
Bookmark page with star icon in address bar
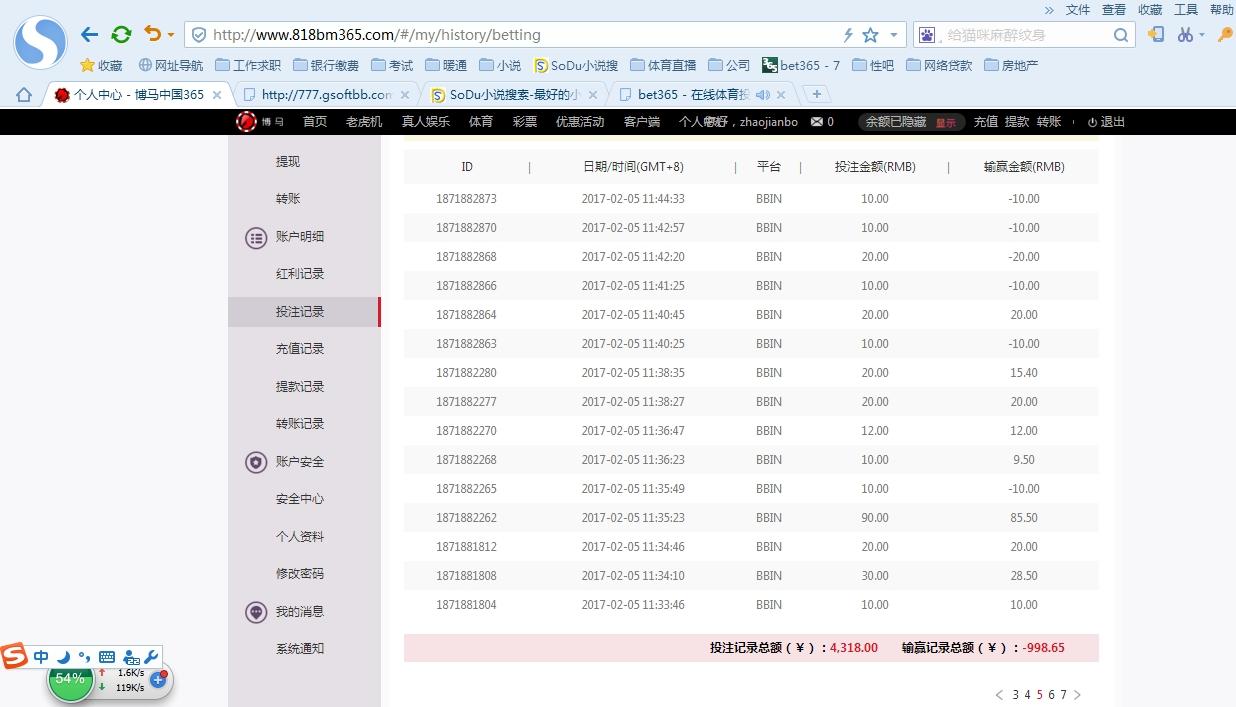[870, 35]
